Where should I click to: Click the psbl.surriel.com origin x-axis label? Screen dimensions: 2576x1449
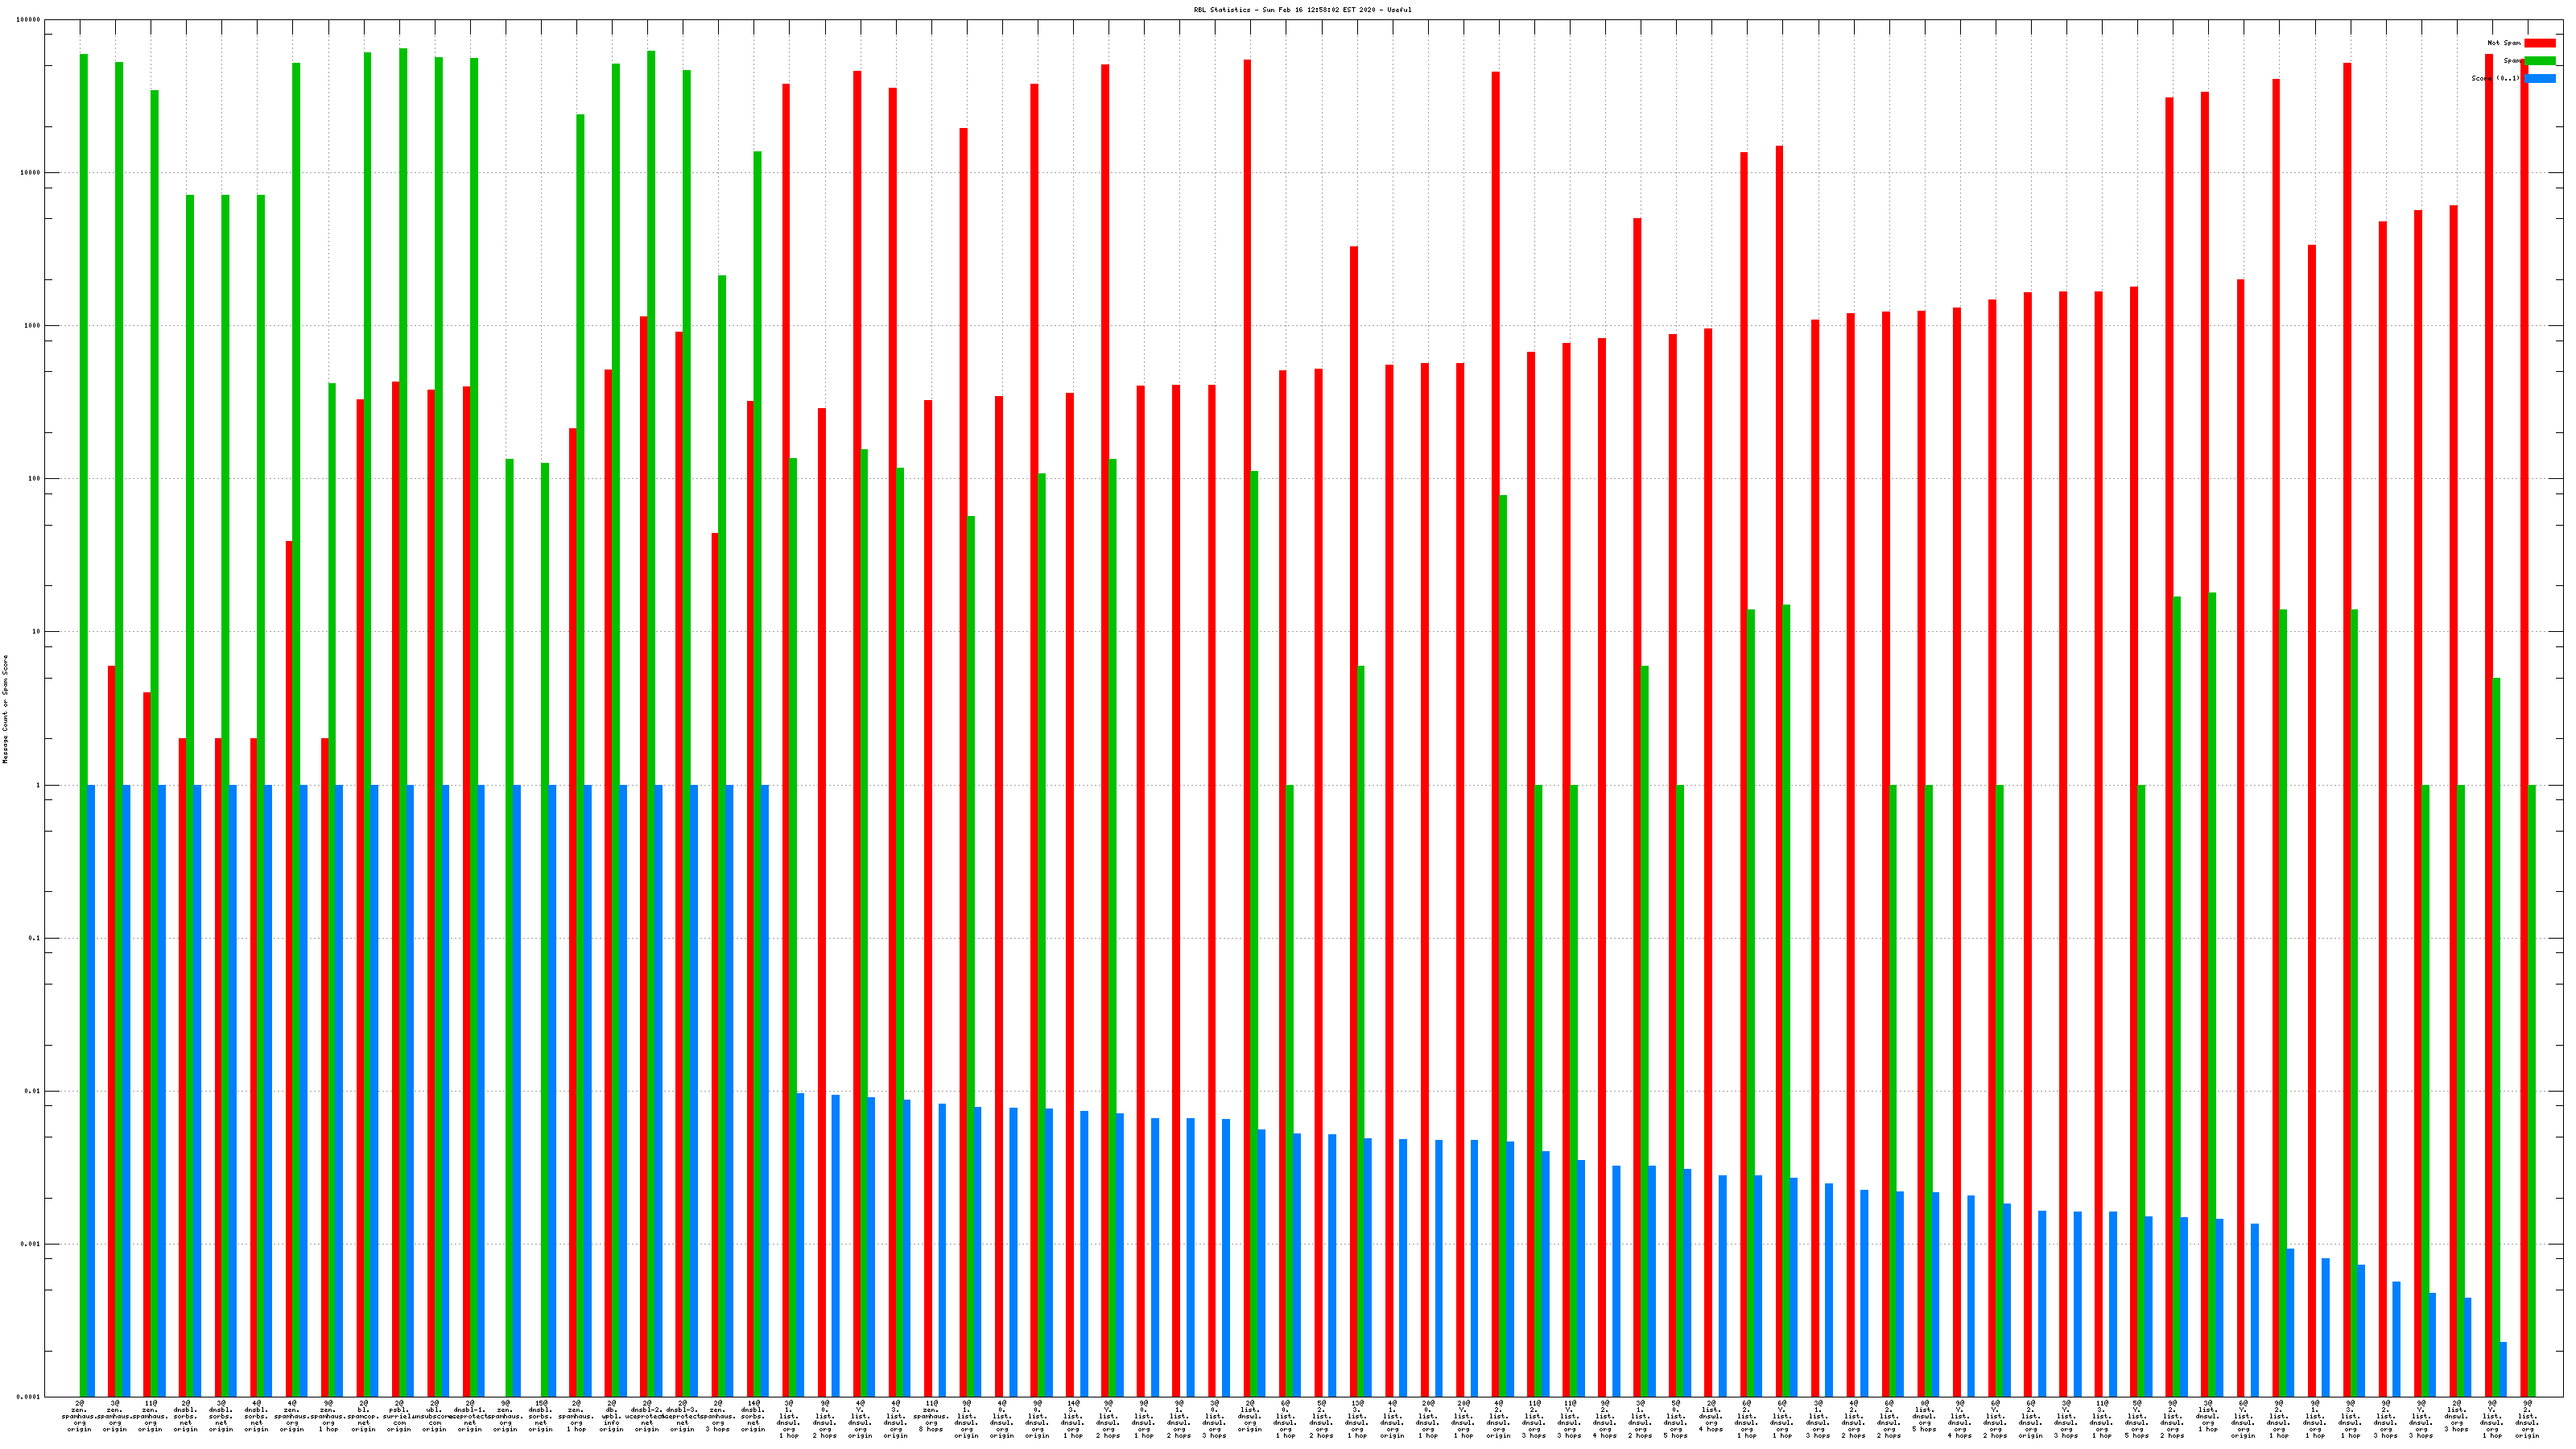click(398, 1417)
